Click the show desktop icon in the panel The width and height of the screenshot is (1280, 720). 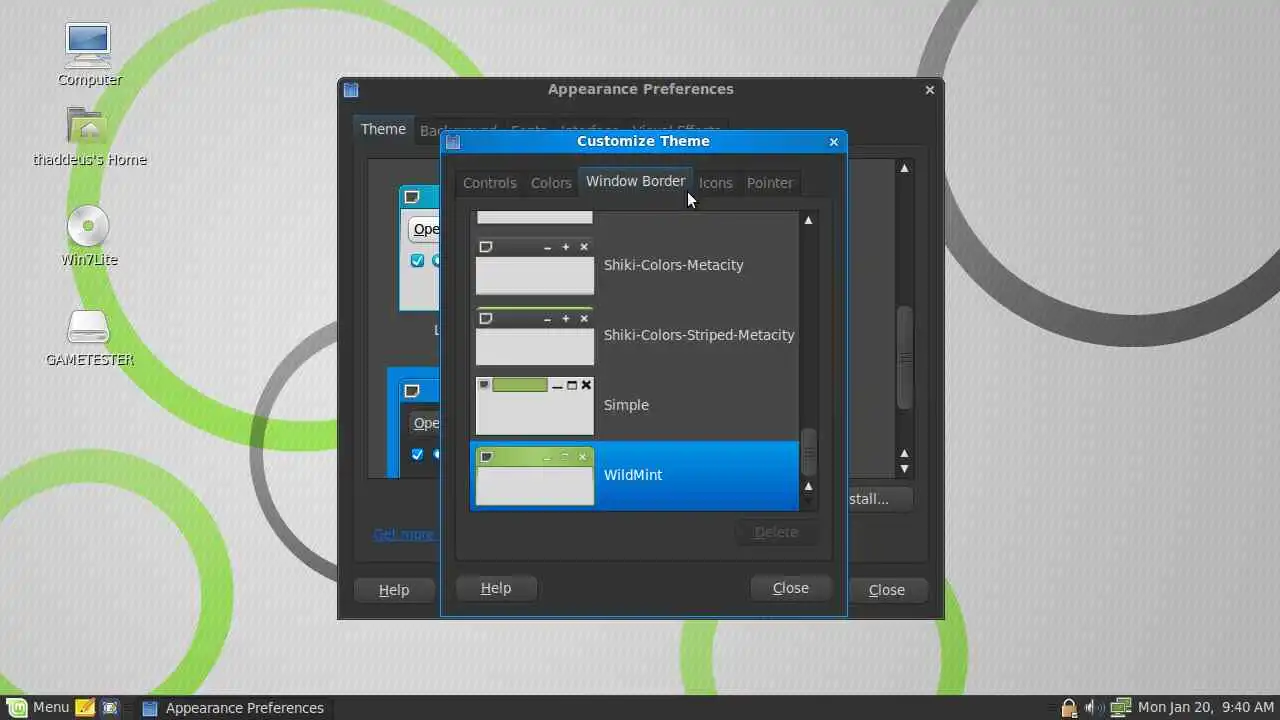[110, 707]
